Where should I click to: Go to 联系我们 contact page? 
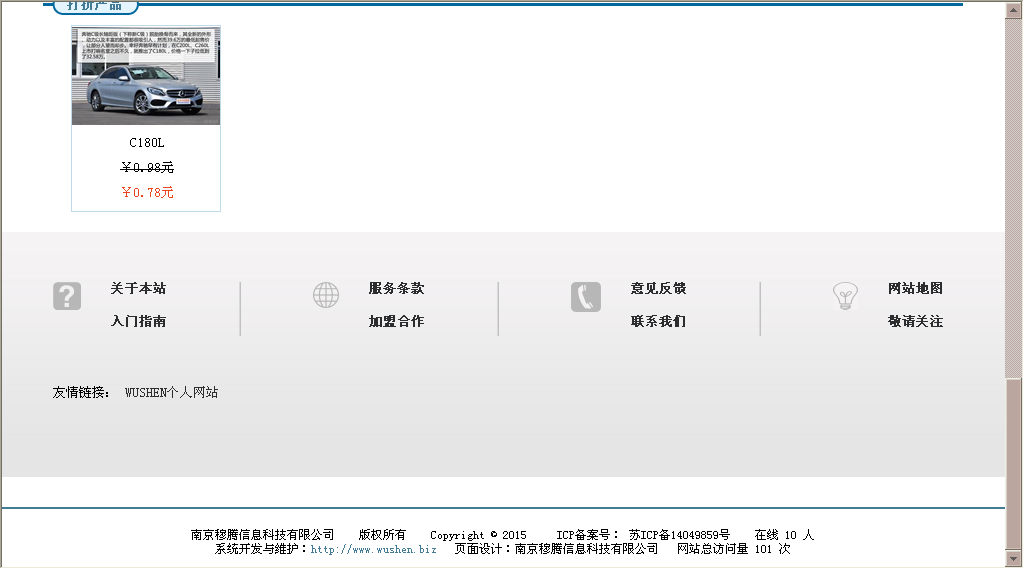click(x=658, y=322)
